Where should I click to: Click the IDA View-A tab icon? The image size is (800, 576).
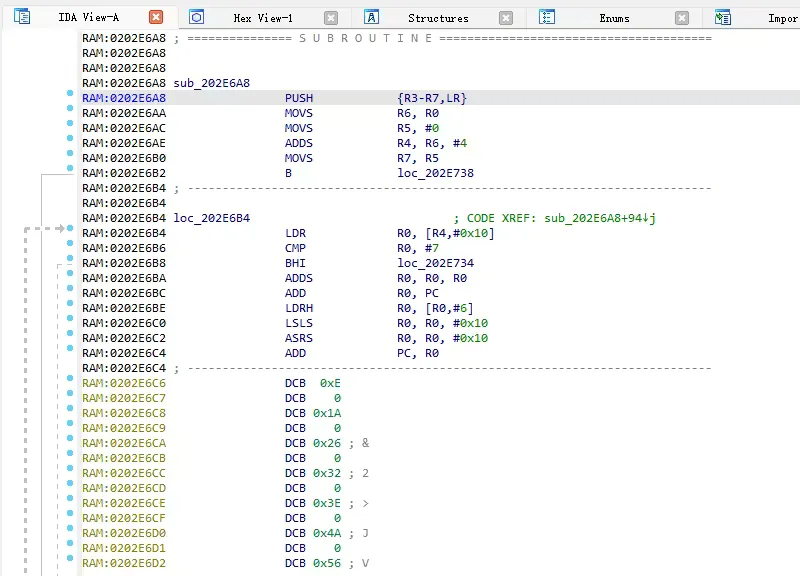coord(21,17)
